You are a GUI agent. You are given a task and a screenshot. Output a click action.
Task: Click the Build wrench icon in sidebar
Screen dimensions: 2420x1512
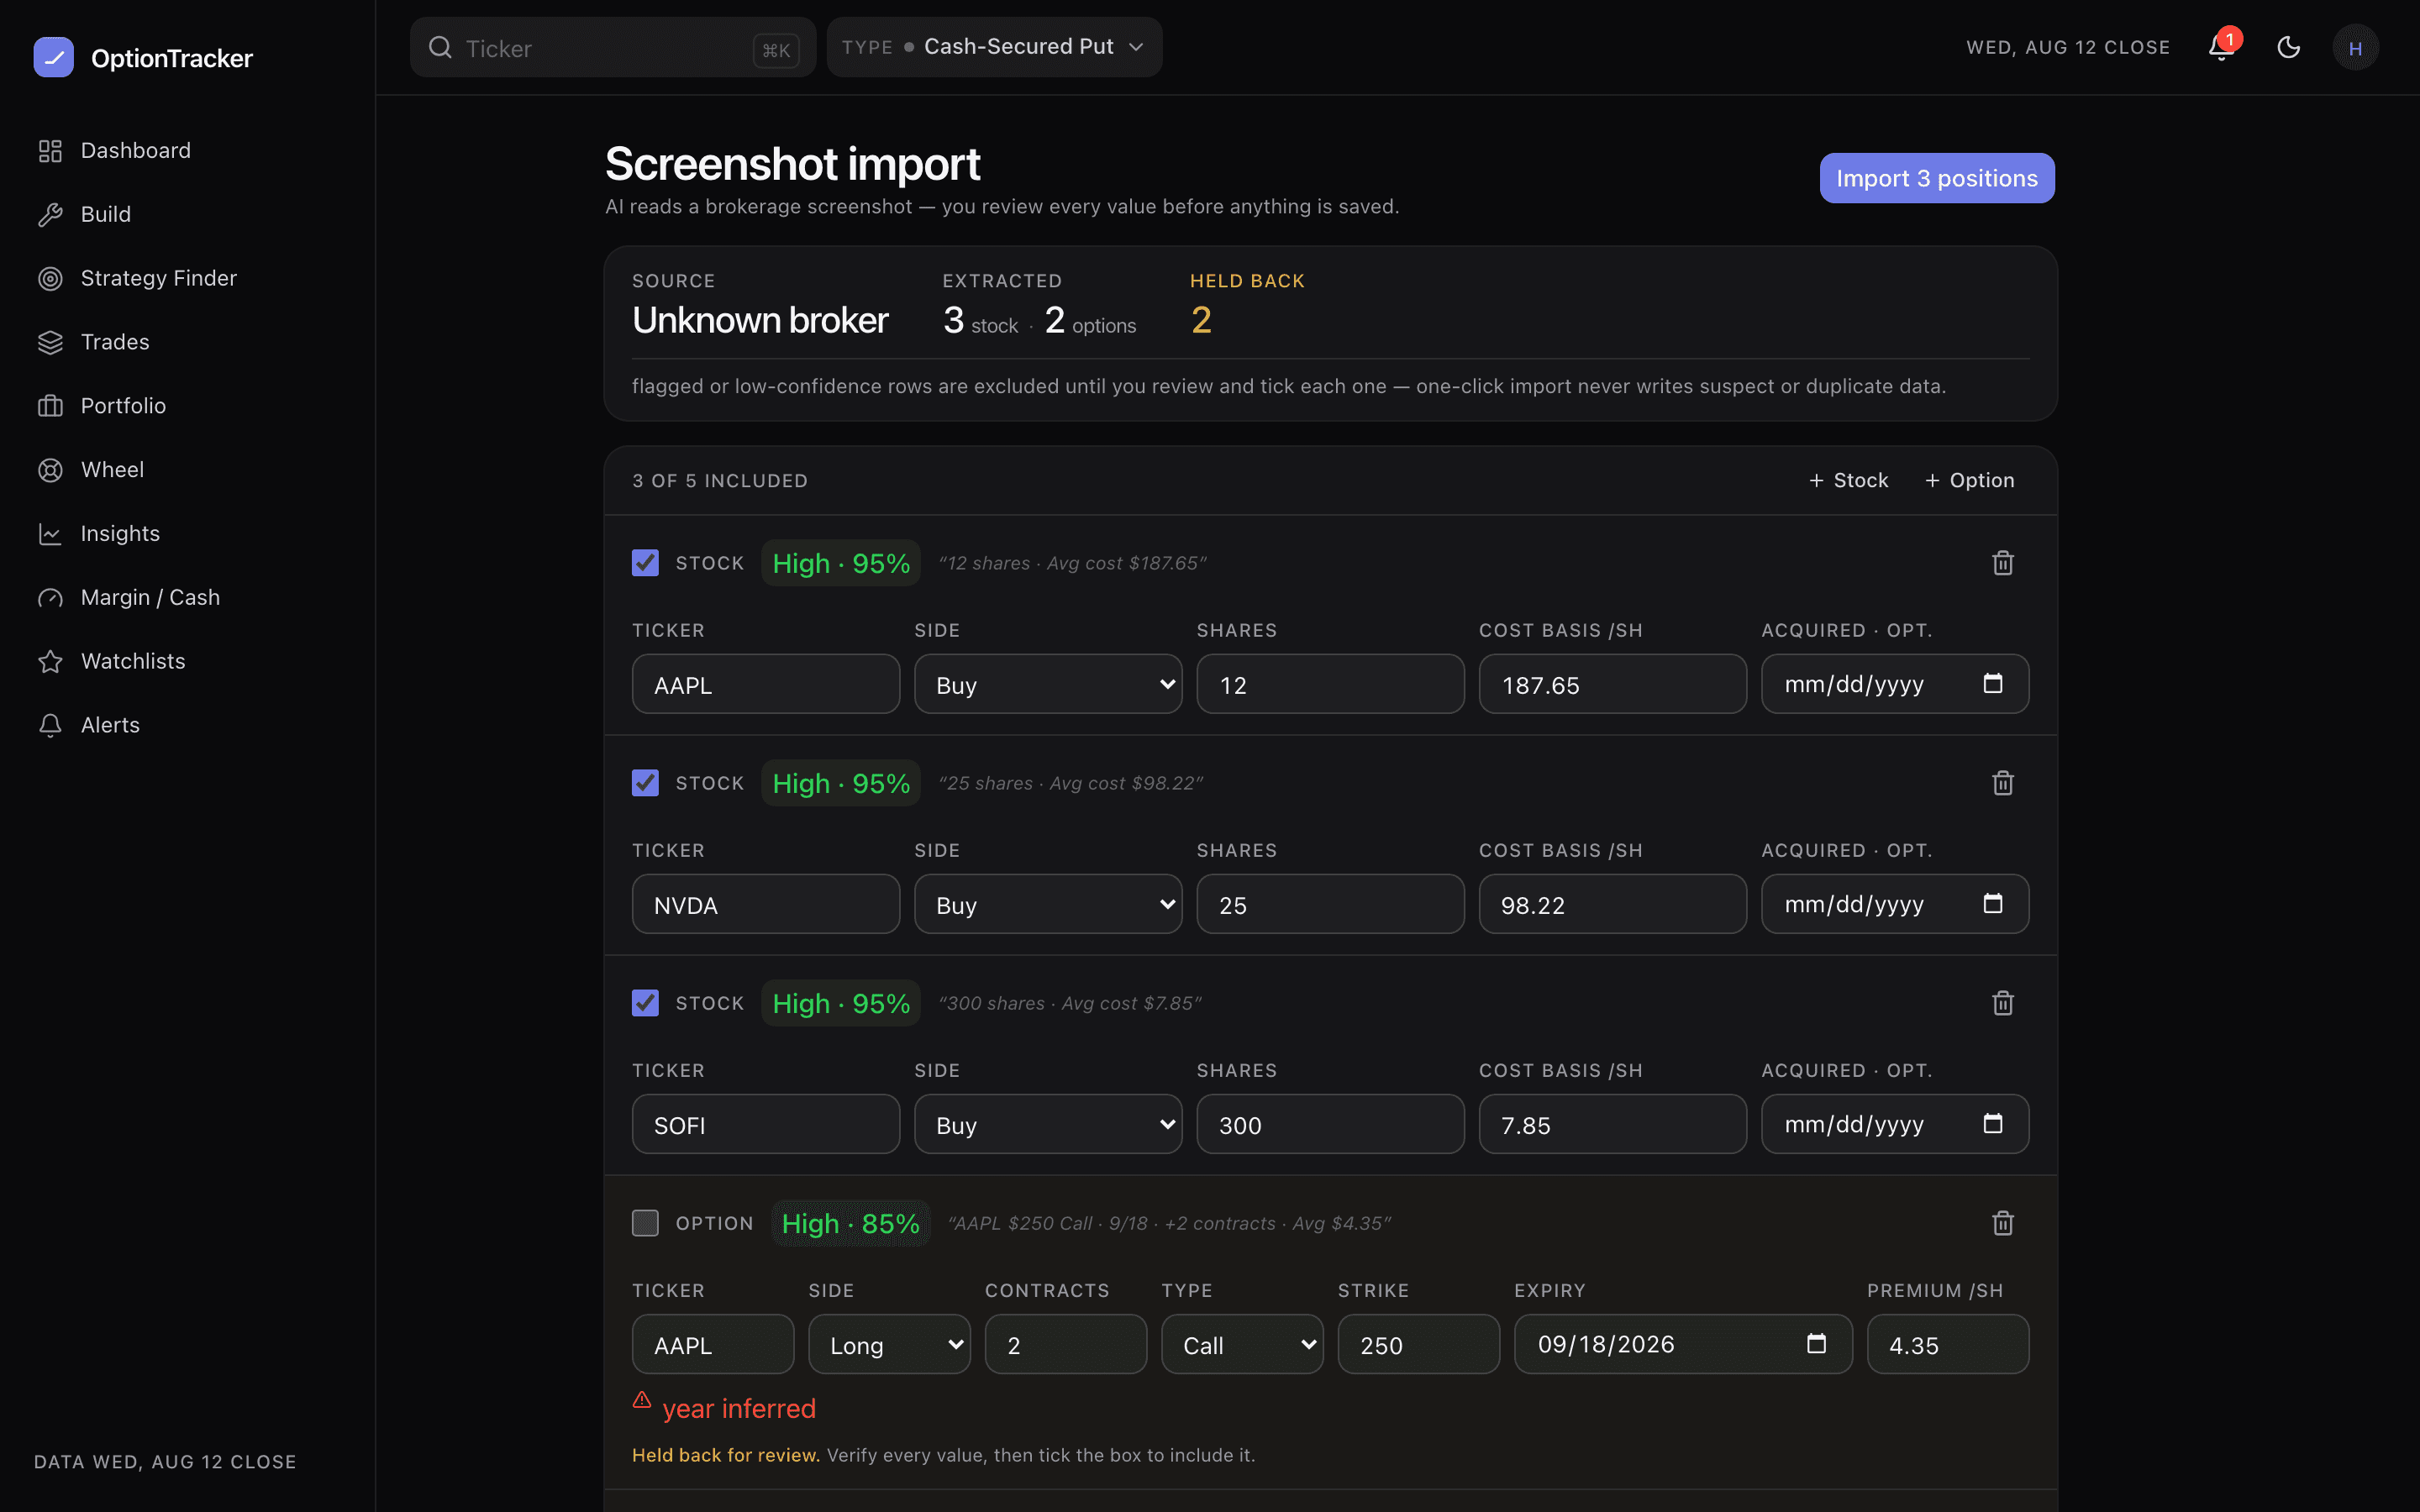pos(50,215)
